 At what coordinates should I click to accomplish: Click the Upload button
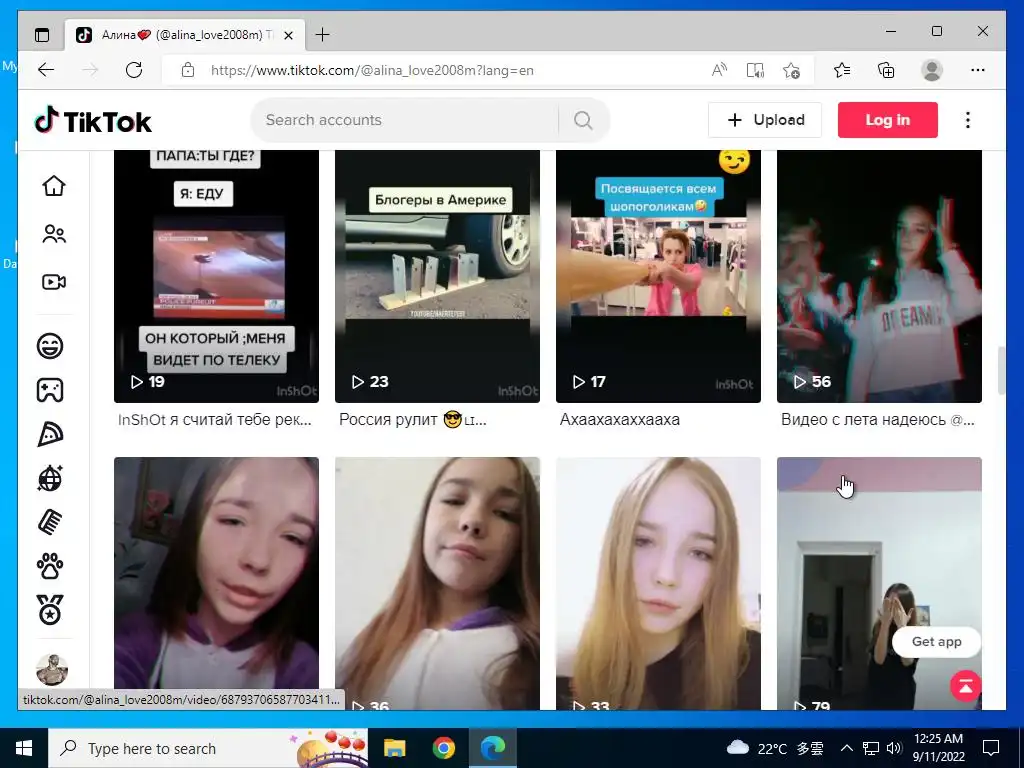(765, 120)
